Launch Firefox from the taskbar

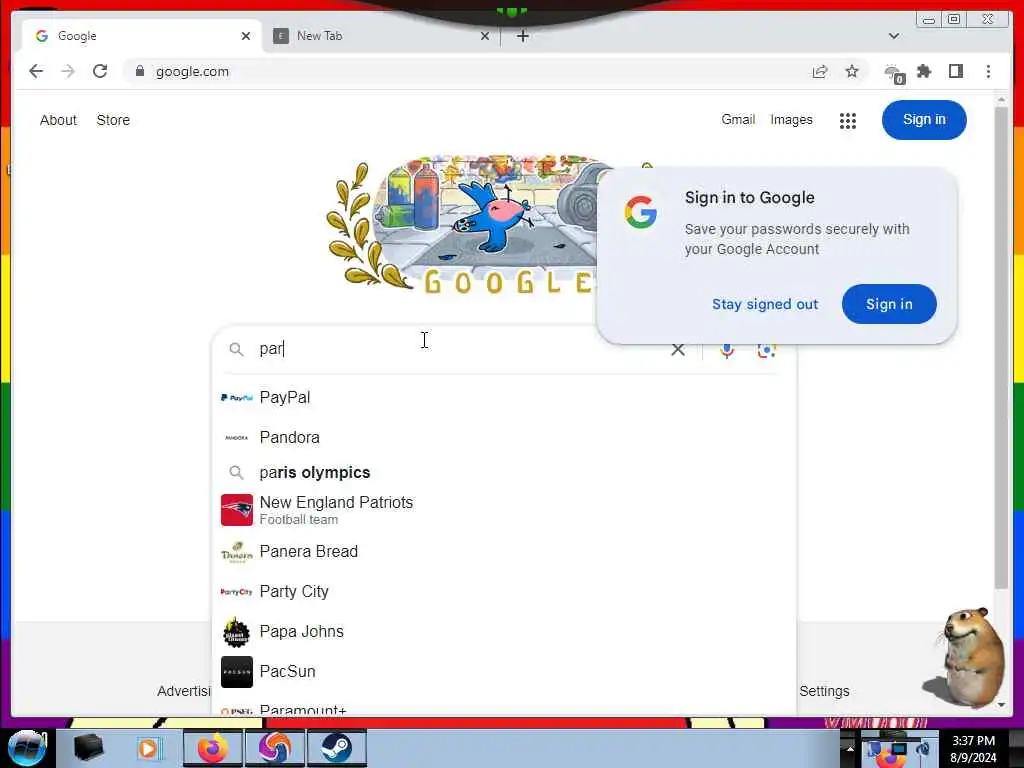pyautogui.click(x=212, y=749)
